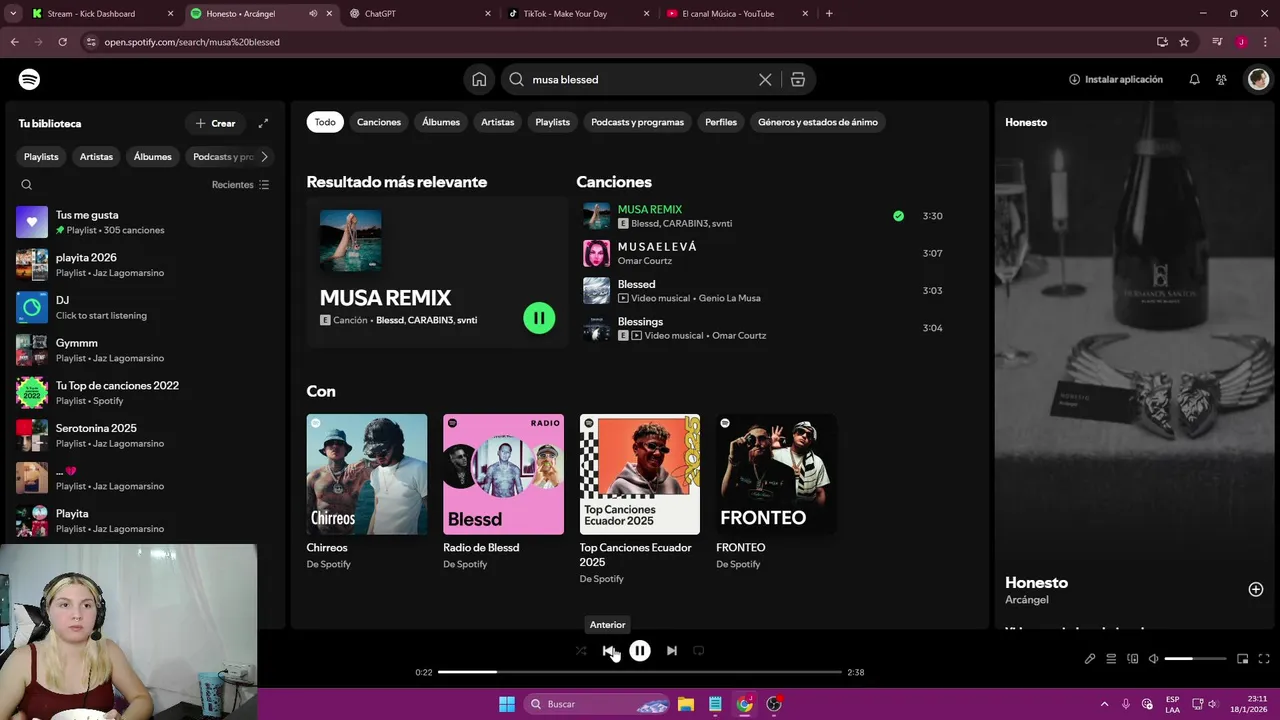Open the Tus me gusta playlist

(x=145, y=222)
